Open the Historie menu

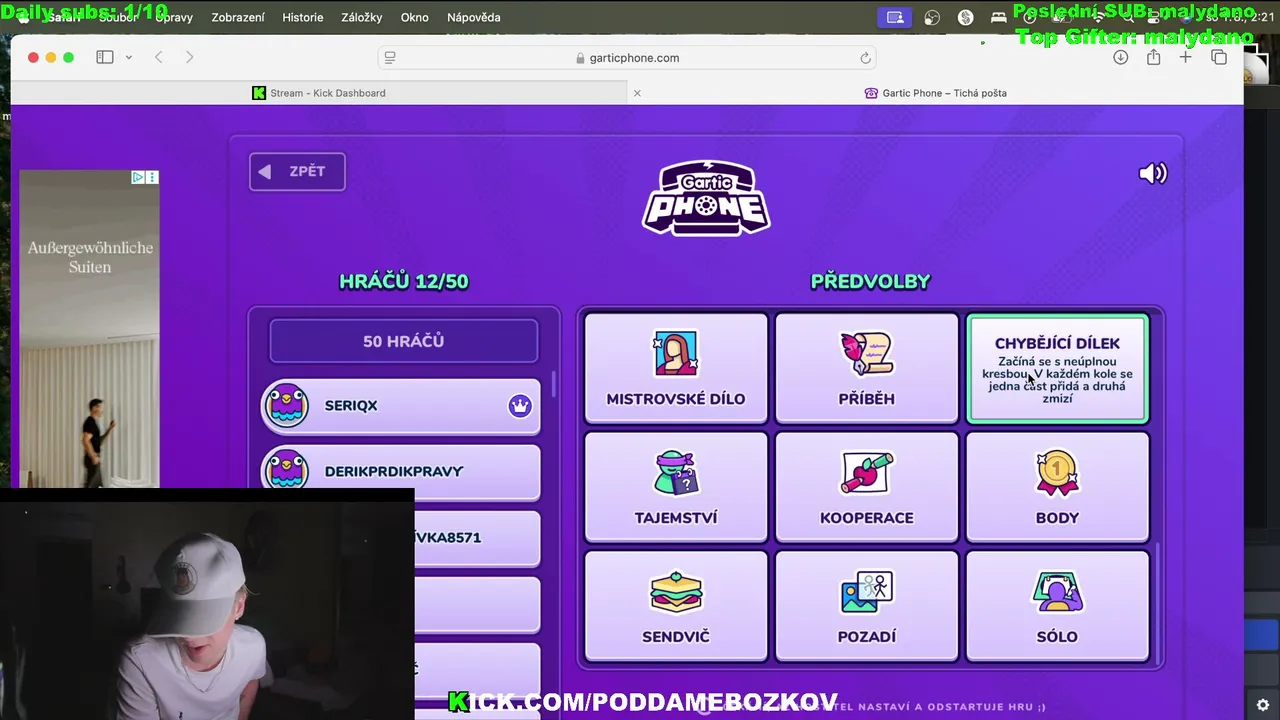tap(303, 17)
